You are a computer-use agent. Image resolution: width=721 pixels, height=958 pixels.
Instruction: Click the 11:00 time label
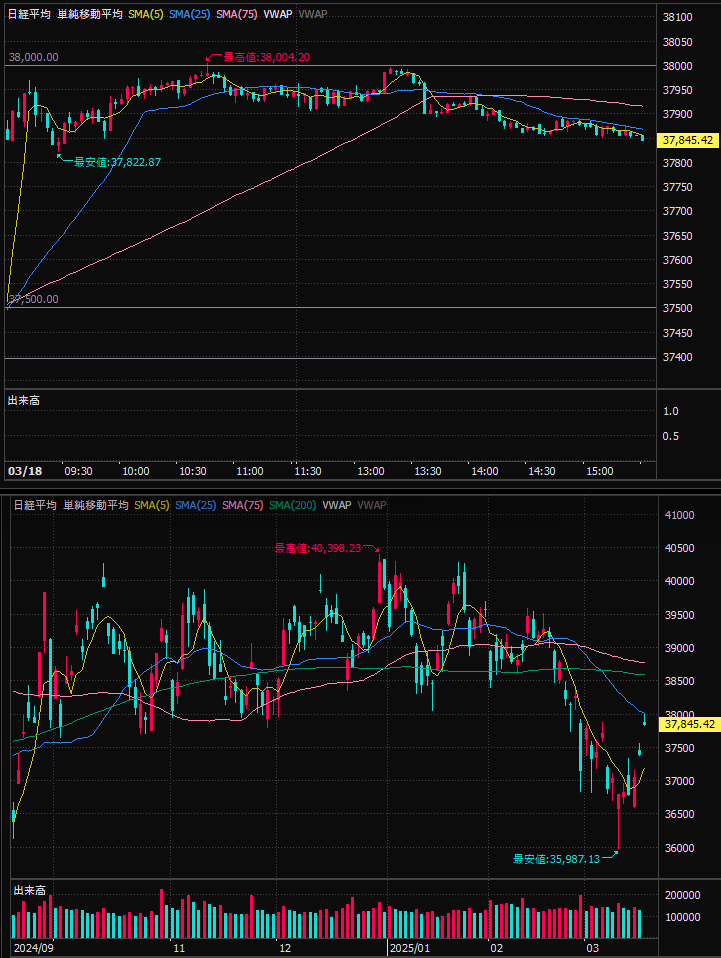250,471
